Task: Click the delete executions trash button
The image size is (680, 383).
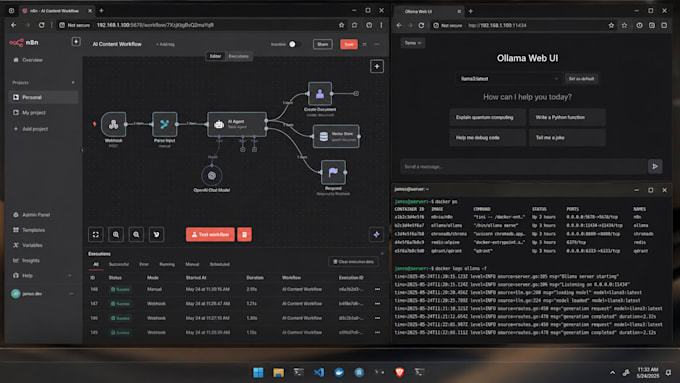Action: [244, 235]
